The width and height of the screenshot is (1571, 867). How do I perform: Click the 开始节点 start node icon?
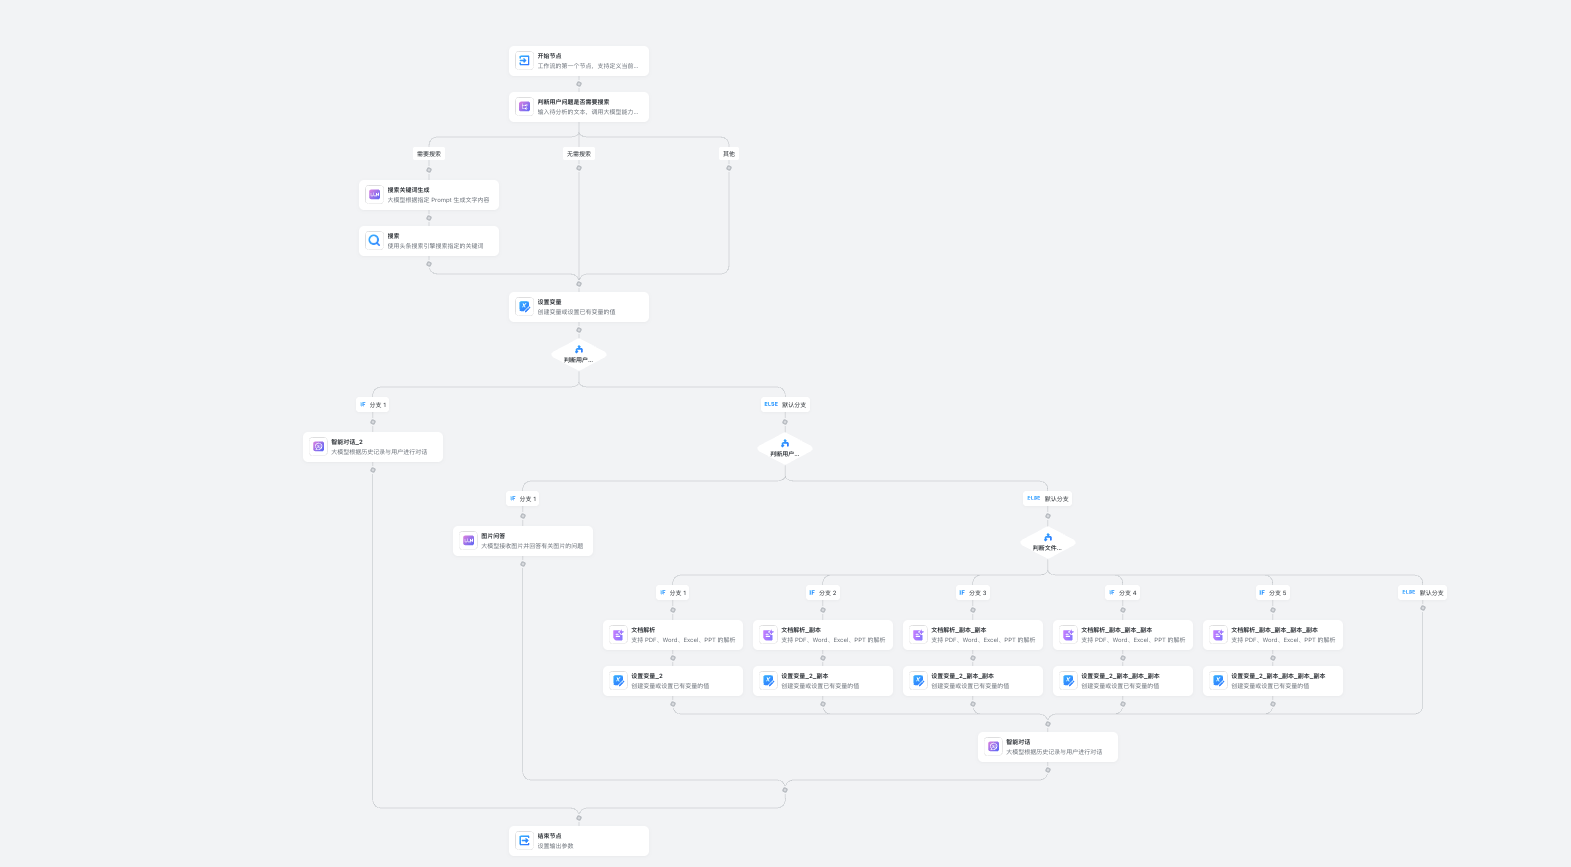tap(524, 61)
